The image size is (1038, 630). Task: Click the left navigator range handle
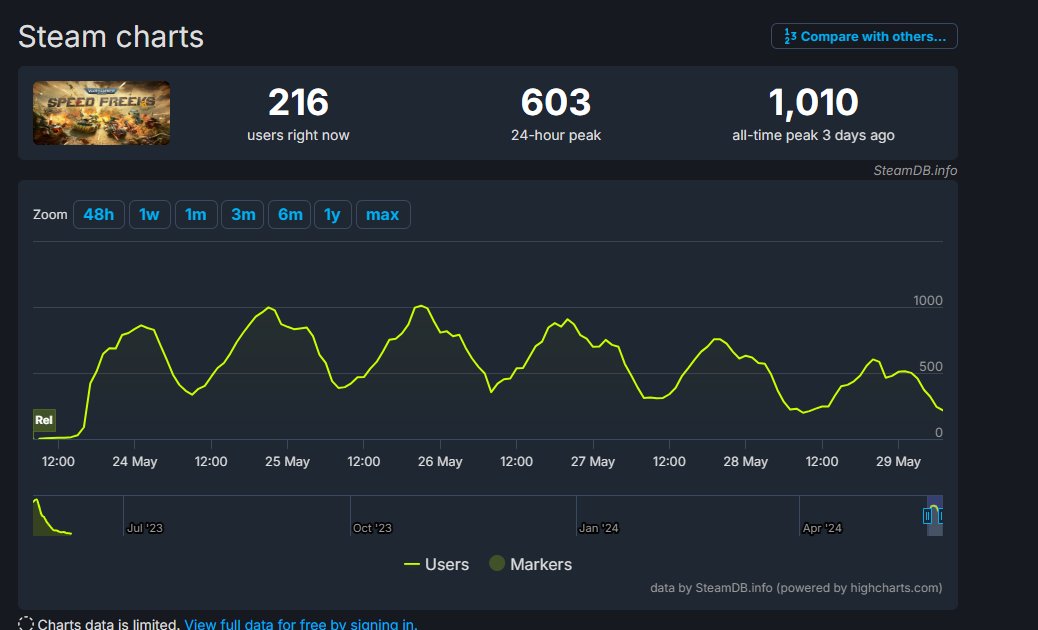tap(927, 516)
